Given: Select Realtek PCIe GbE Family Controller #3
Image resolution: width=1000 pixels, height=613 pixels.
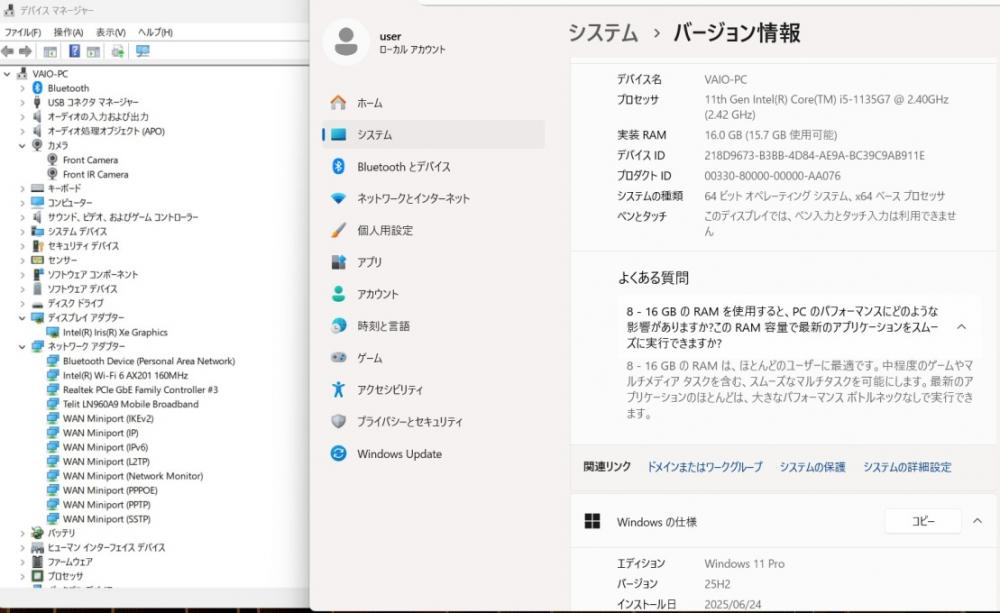Looking at the screenshot, I should [x=140, y=390].
